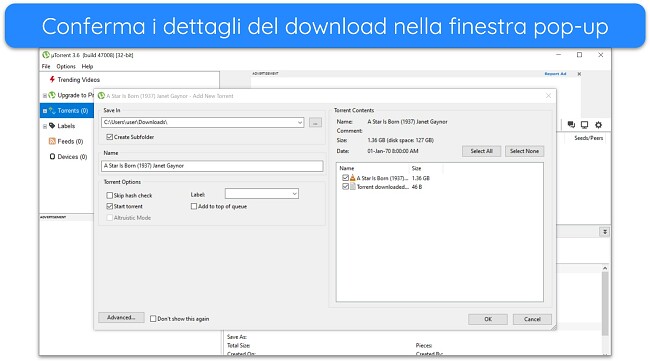Open the Label dropdown
650x361 pixels.
click(294, 194)
